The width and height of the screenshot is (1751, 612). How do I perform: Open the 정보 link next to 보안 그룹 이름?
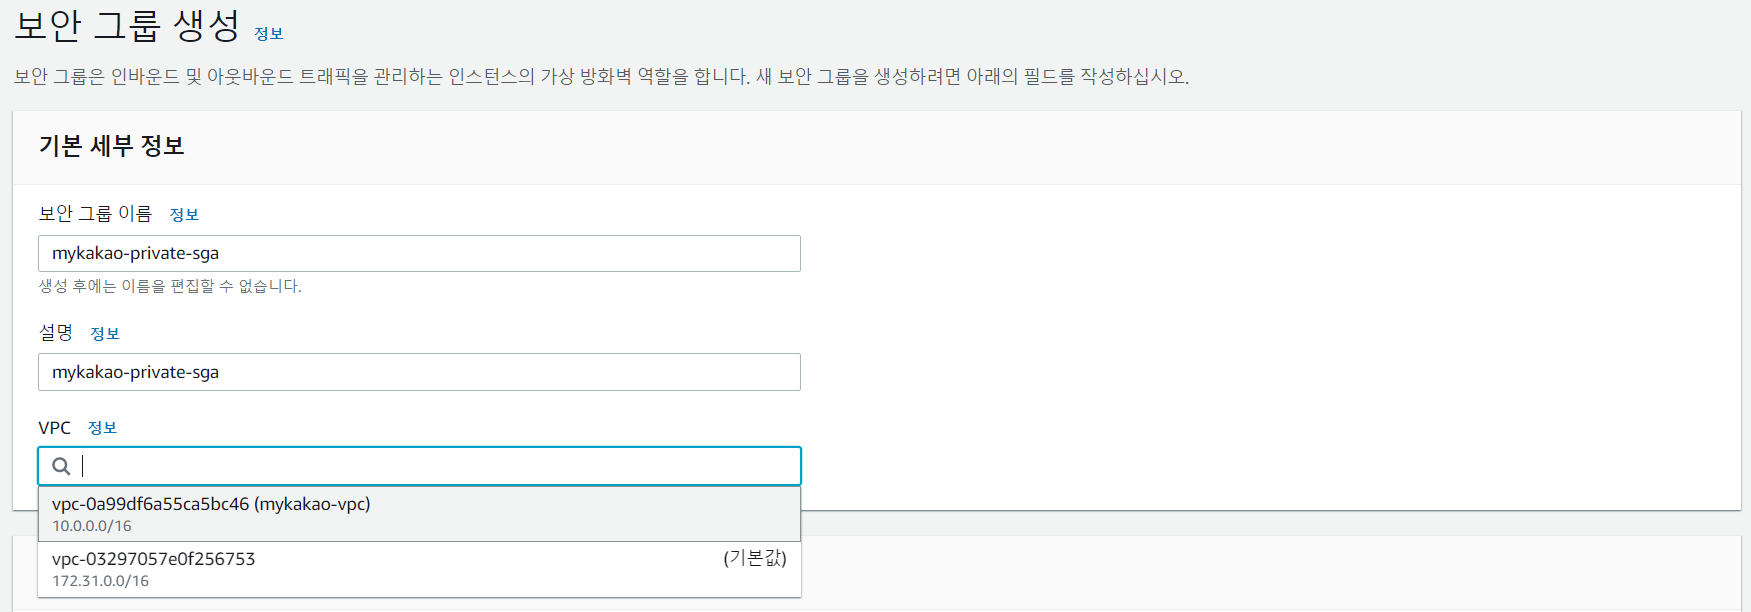click(184, 215)
